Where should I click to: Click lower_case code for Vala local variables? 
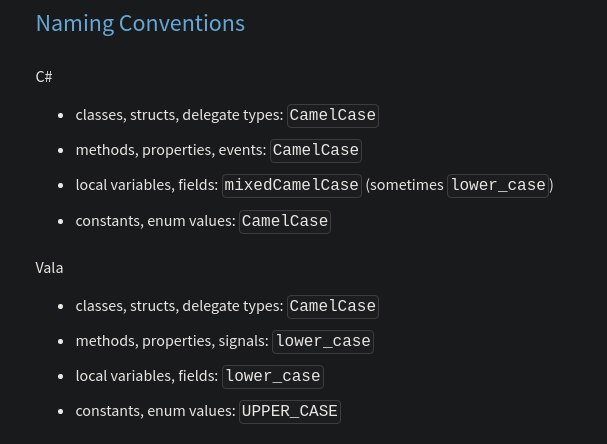273,377
